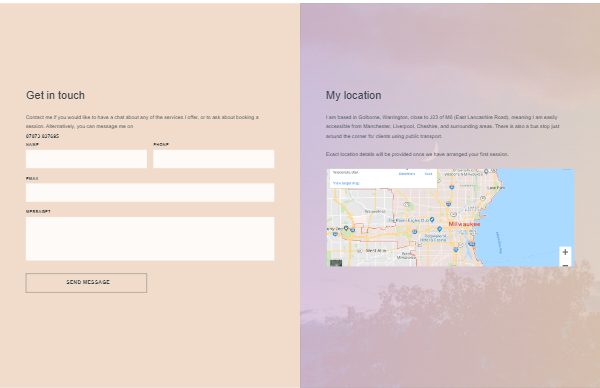This screenshot has width=600, height=388.
Task: Click the Lake Michigan water area on map
Action: tap(532, 214)
